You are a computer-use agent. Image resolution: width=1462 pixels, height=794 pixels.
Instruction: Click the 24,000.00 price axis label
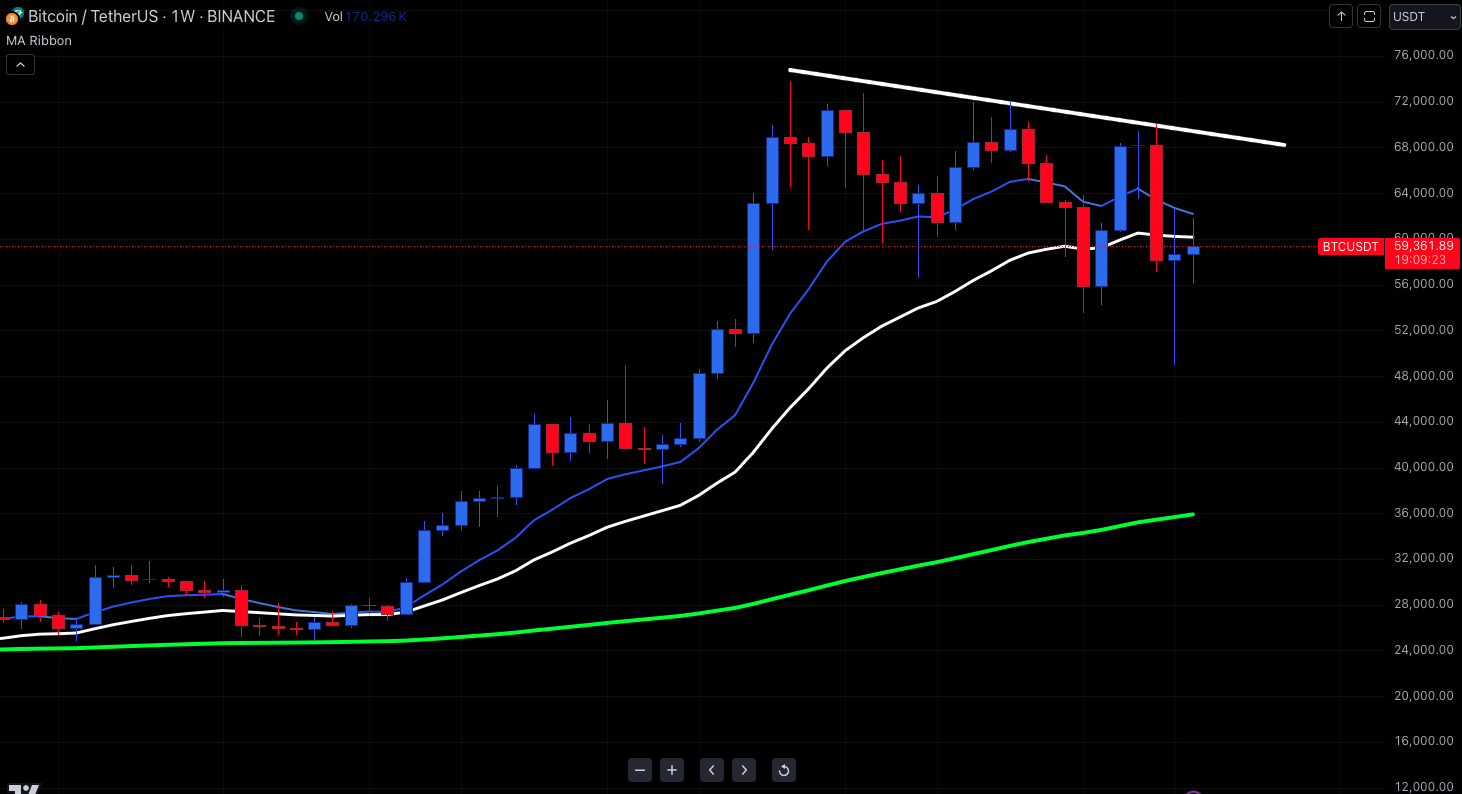[1423, 650]
